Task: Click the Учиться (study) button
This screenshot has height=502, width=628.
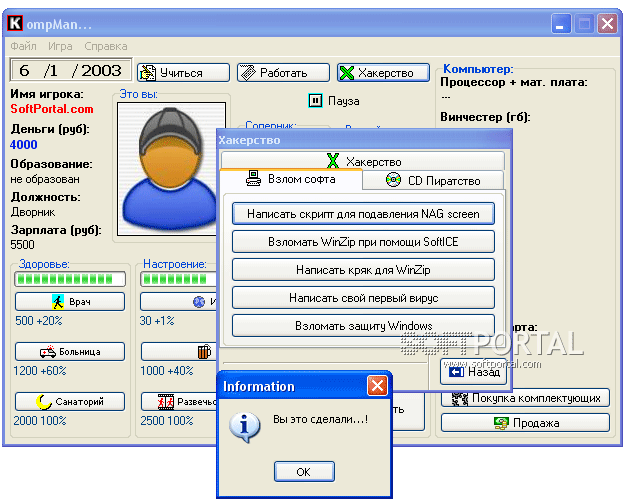Action: click(x=183, y=73)
